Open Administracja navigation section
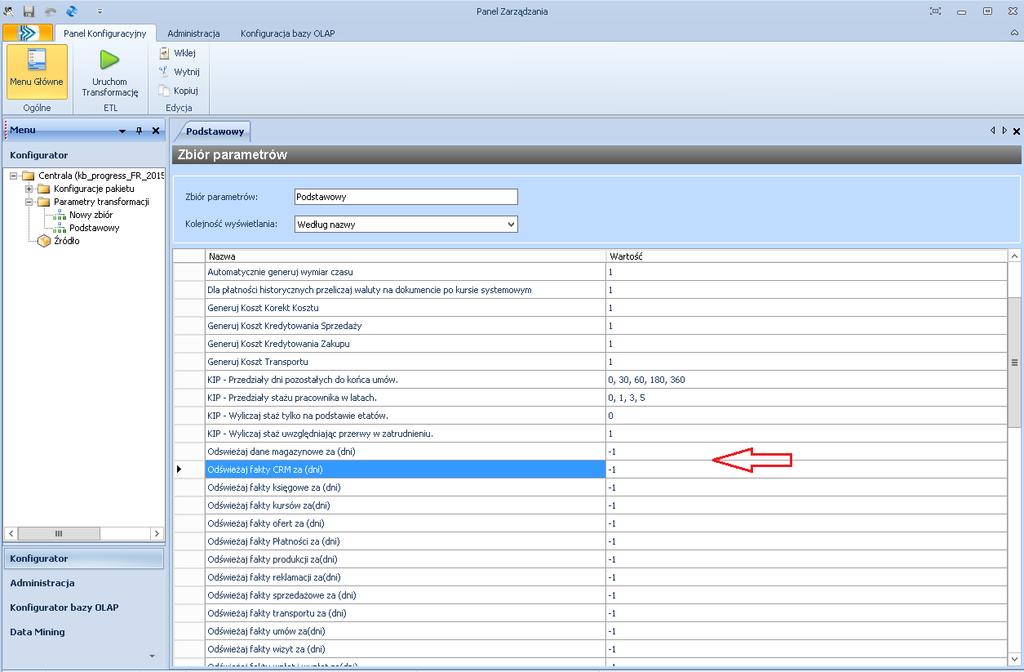The width and height of the screenshot is (1024, 672). [84, 583]
